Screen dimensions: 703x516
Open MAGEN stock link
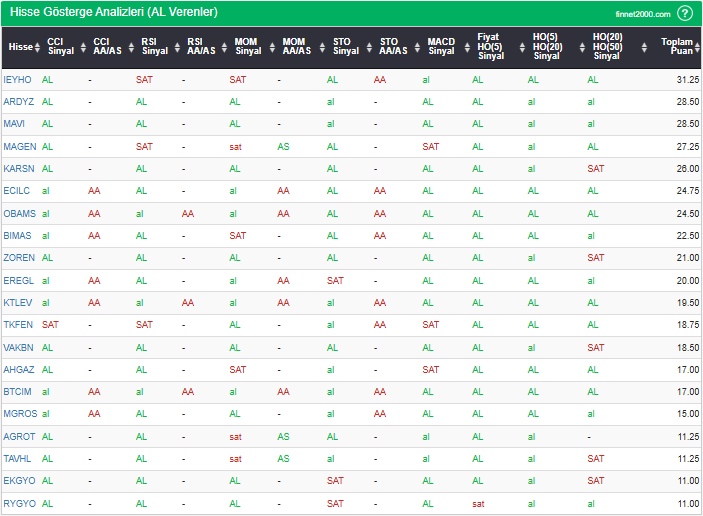[x=20, y=147]
